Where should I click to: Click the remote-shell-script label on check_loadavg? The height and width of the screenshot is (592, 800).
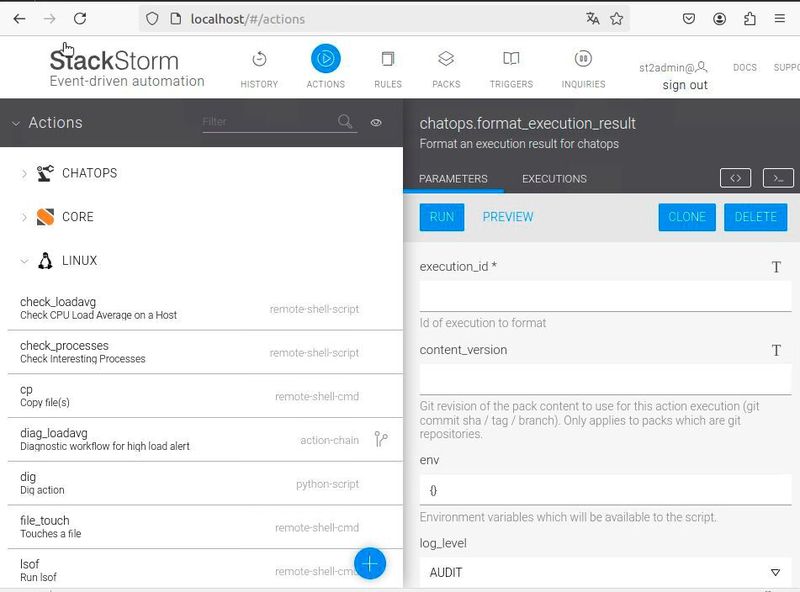(x=314, y=309)
